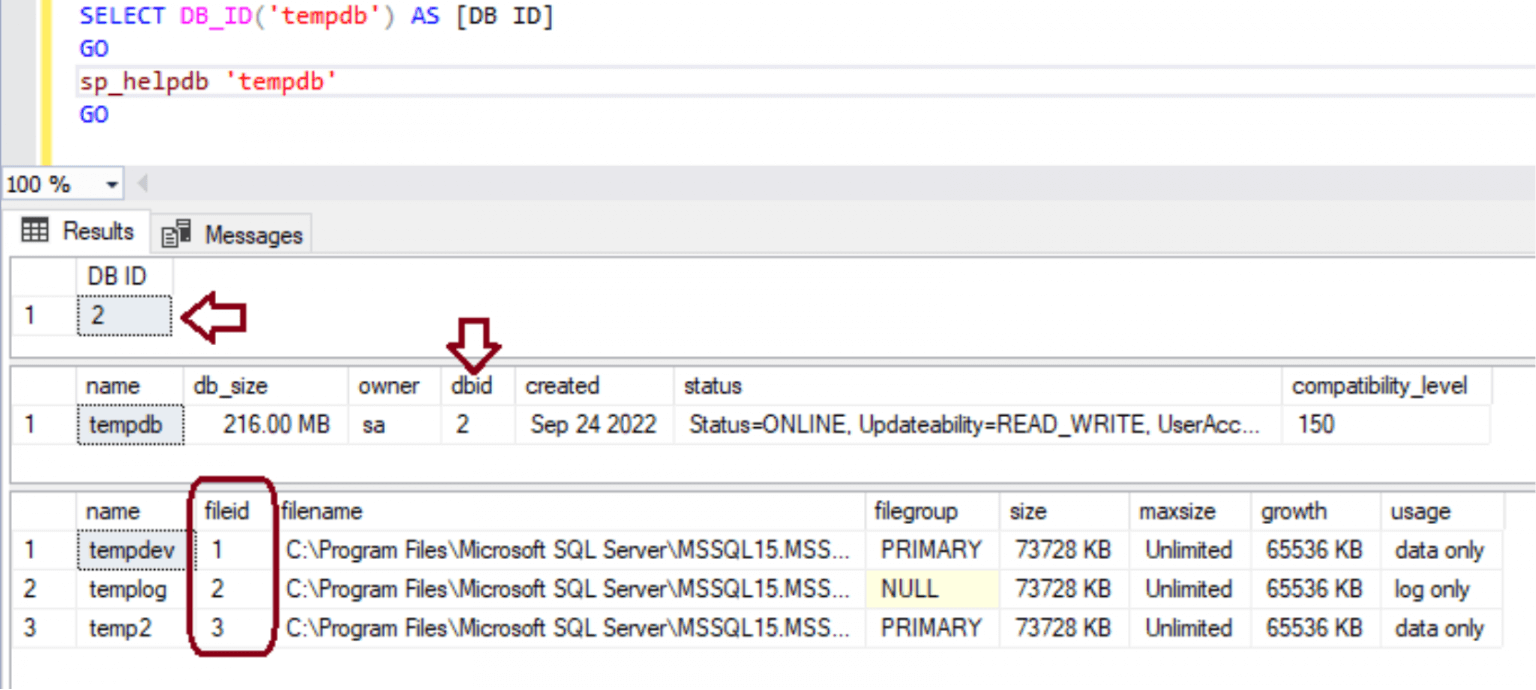
Task: Select the tempdb name cell
Action: (130, 425)
